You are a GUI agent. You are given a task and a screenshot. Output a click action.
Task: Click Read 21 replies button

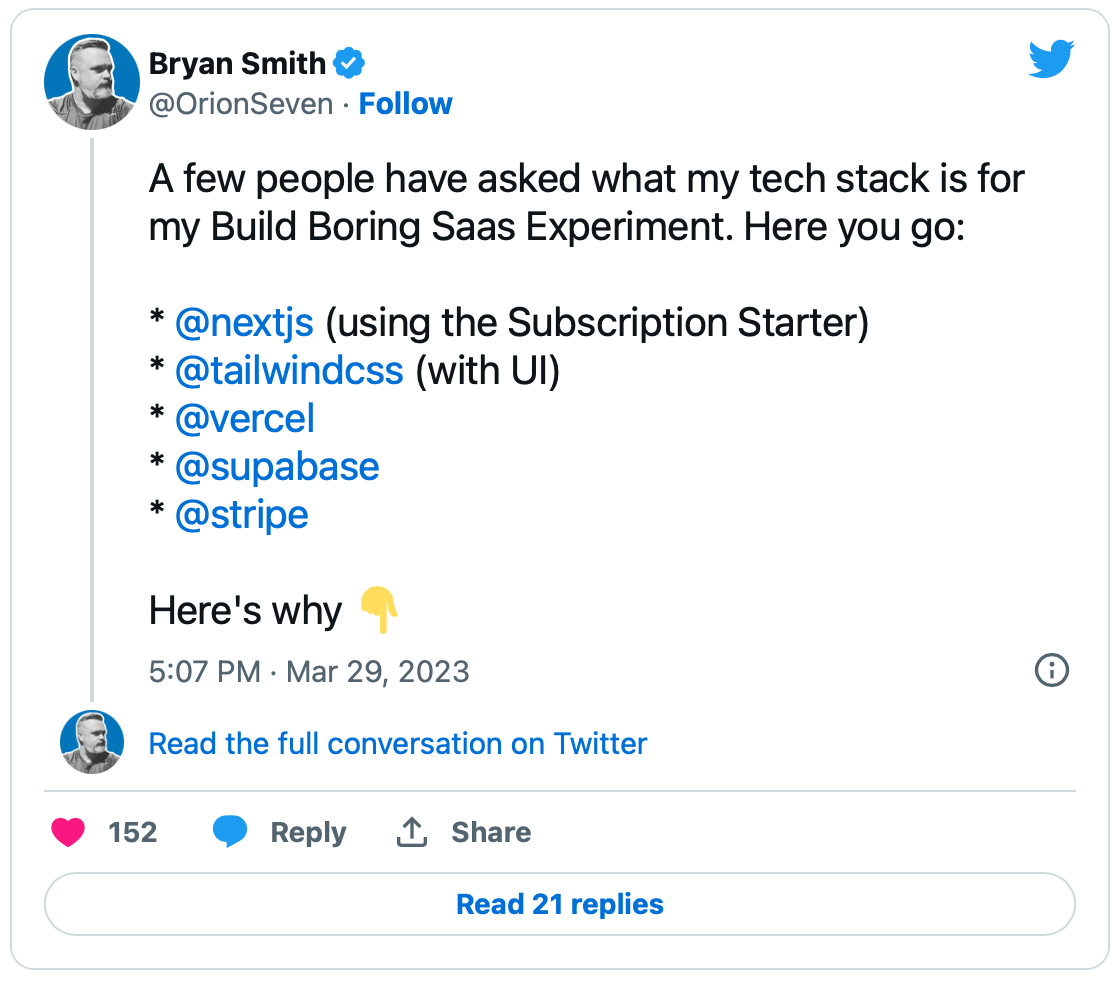pyautogui.click(x=560, y=904)
